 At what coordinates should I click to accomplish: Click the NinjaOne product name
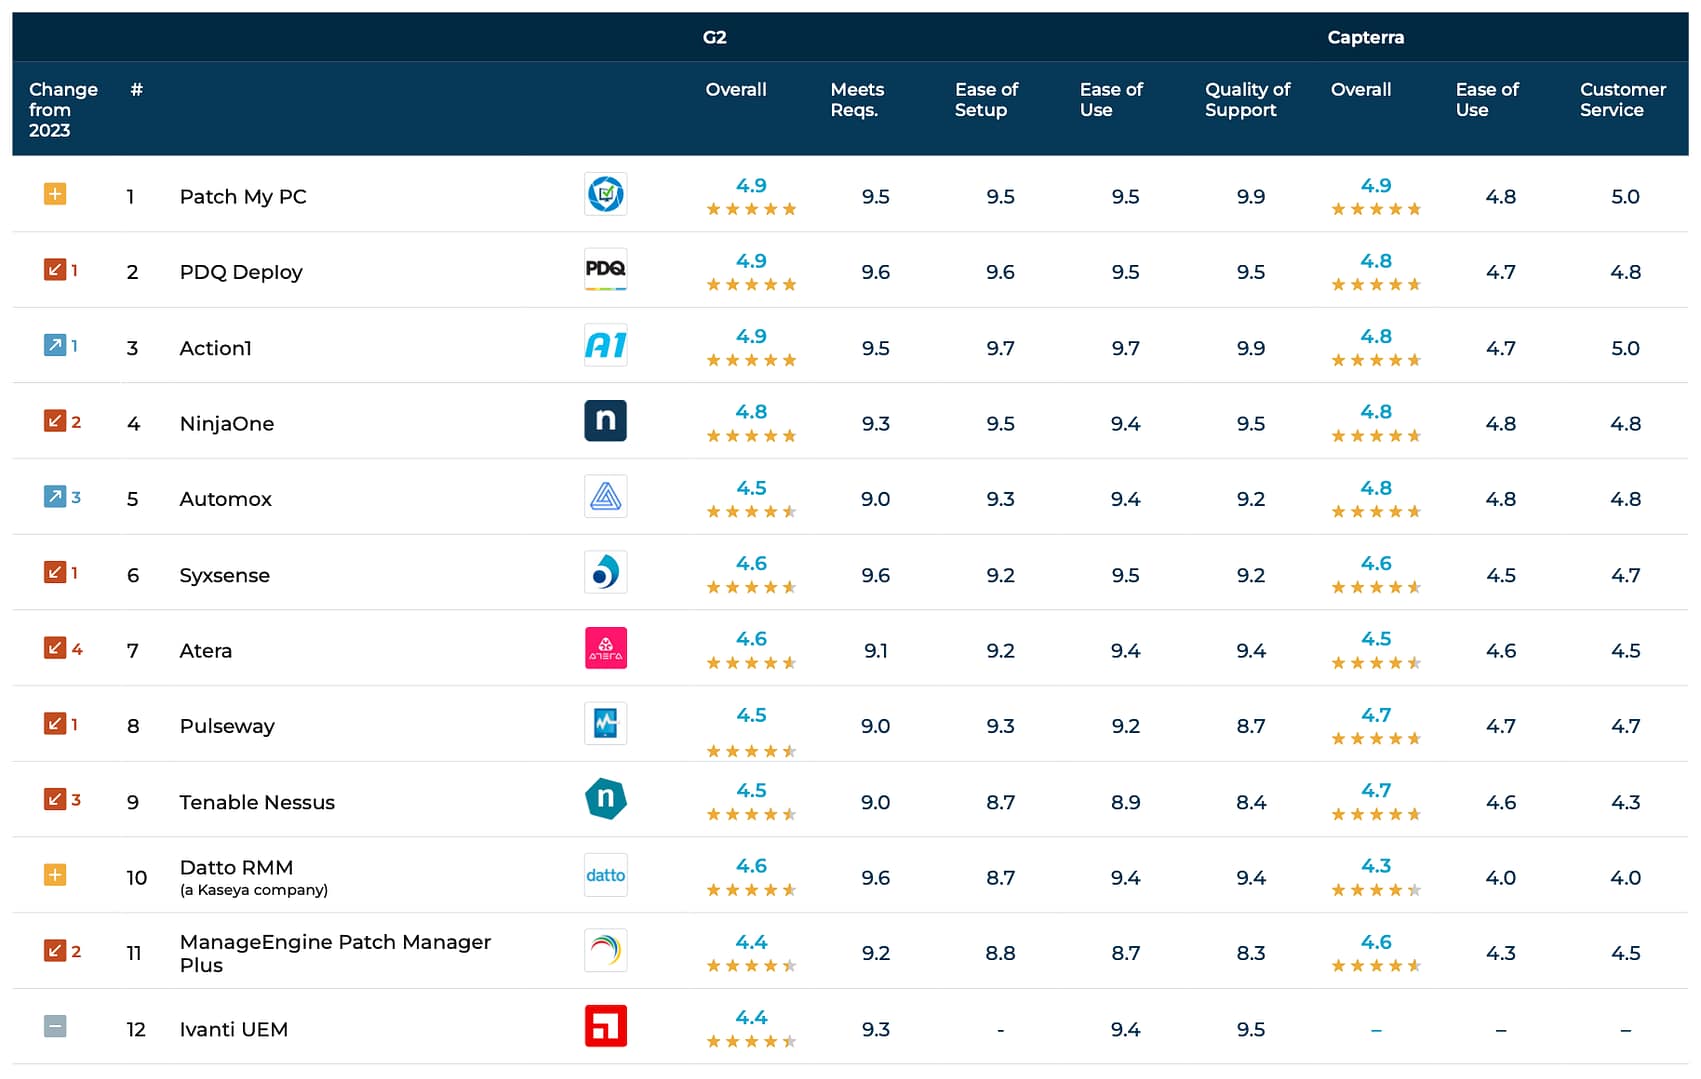click(227, 424)
